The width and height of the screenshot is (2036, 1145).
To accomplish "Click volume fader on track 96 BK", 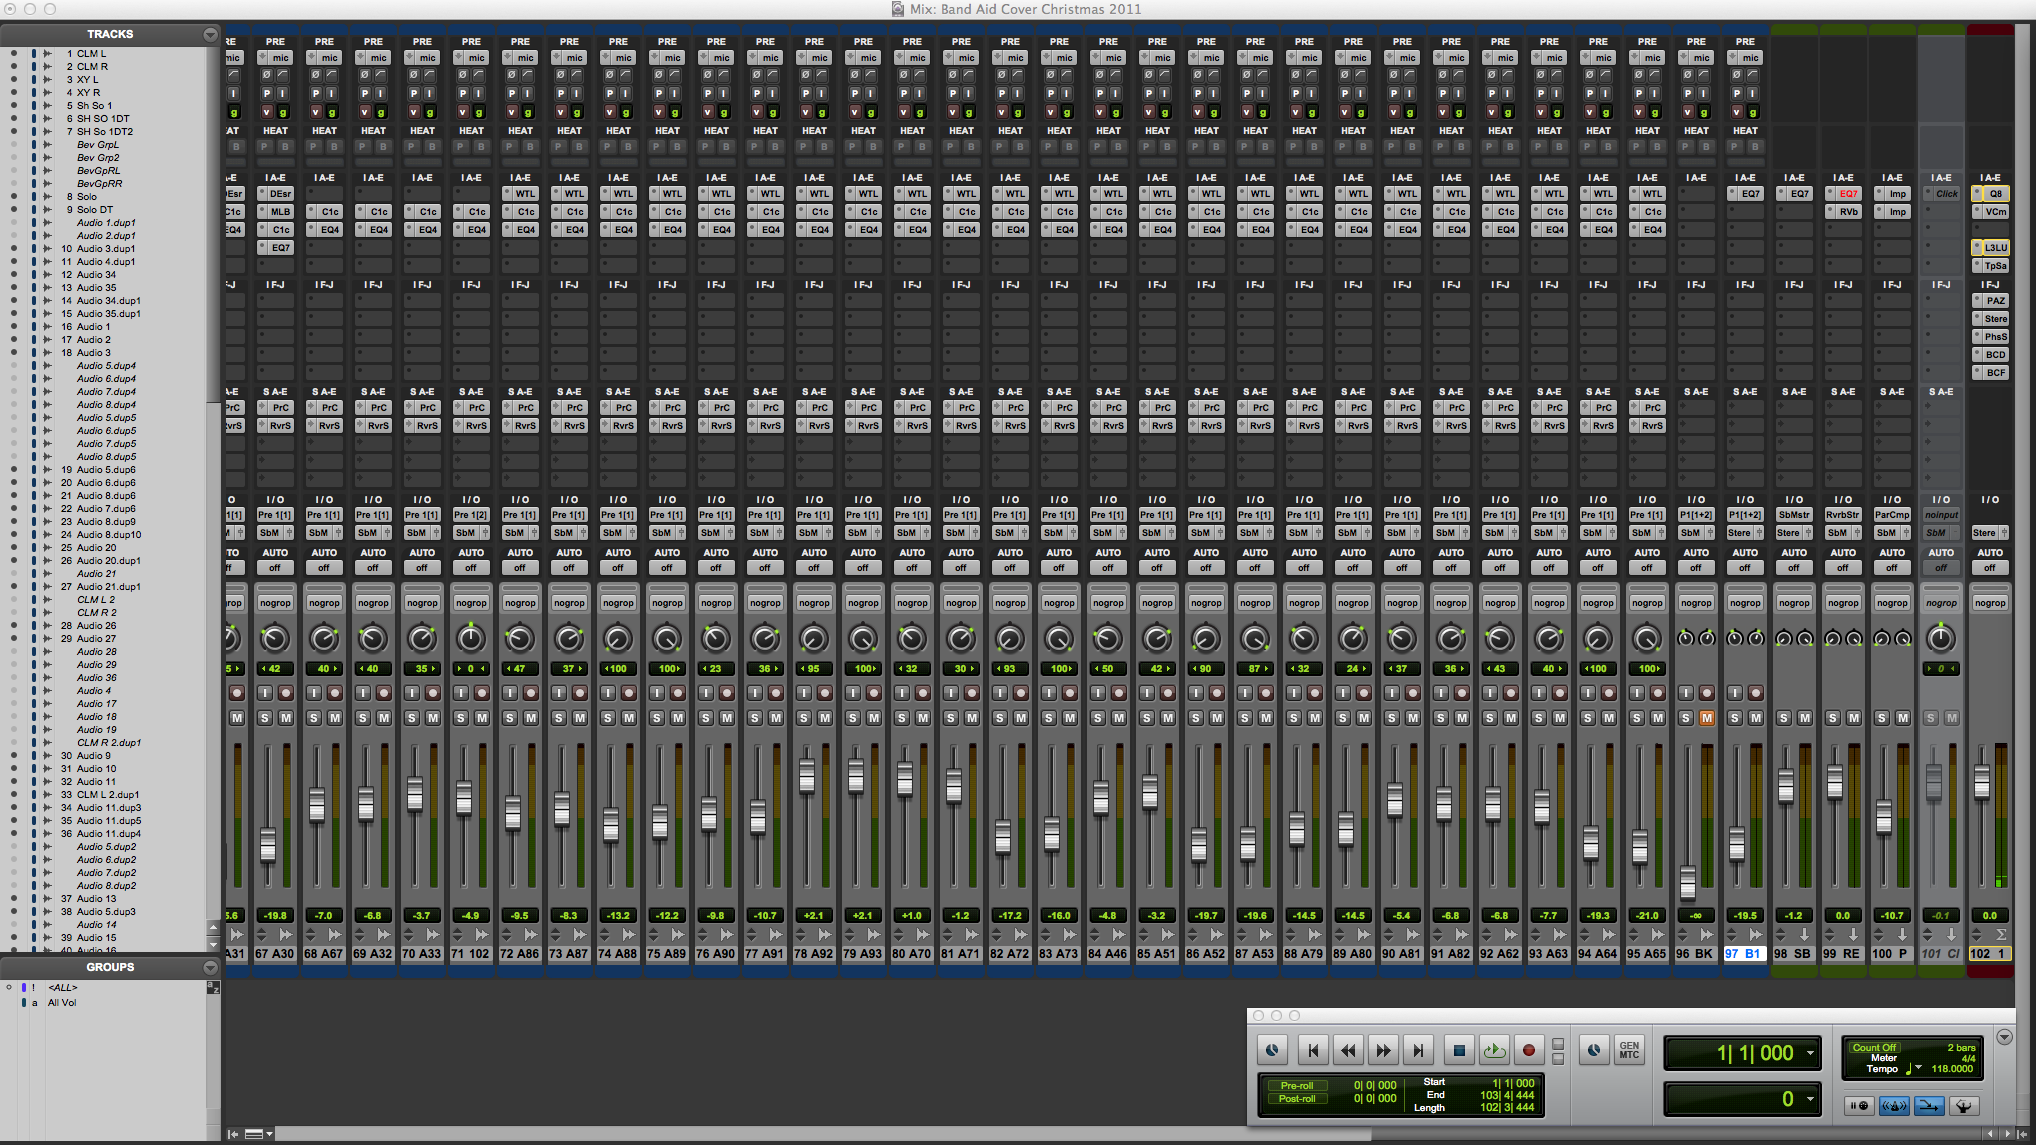I will (1688, 883).
